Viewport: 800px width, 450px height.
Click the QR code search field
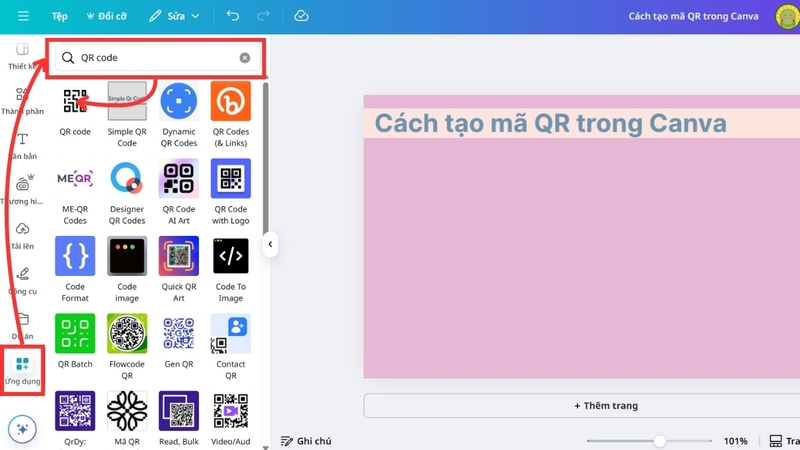coord(156,58)
